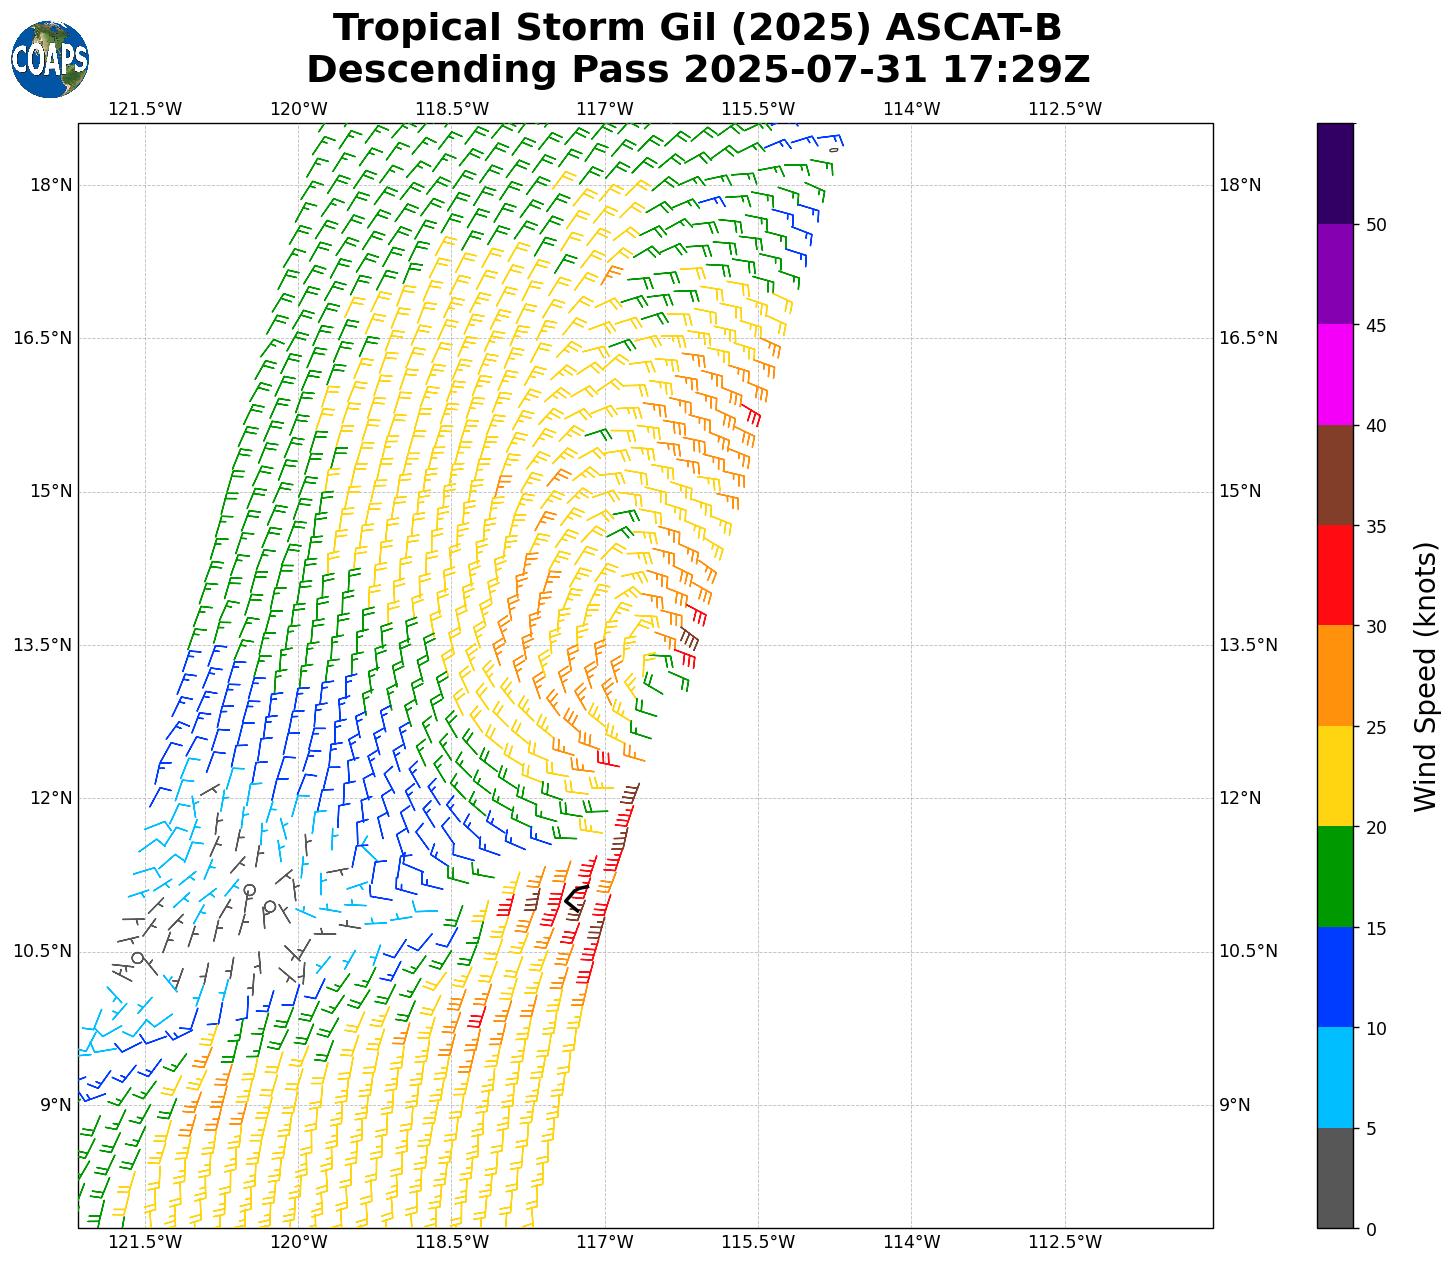Click the 117°W label on bottom axis
This screenshot has width=1454, height=1264.
point(605,1242)
